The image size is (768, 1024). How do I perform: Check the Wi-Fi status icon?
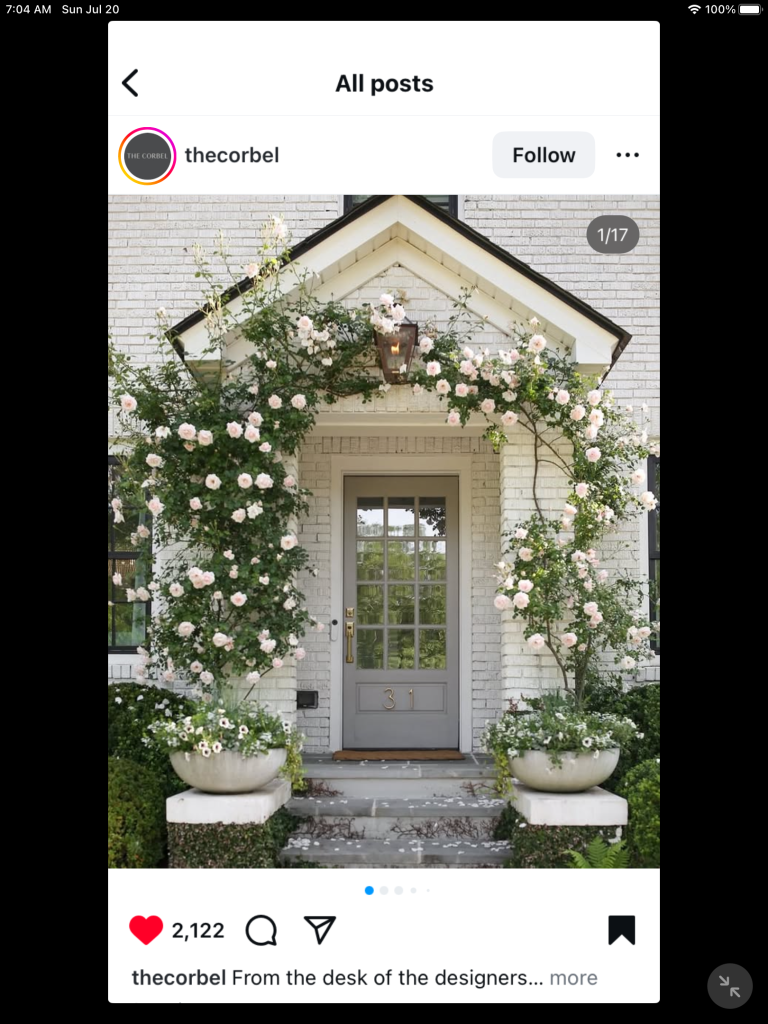click(x=694, y=9)
